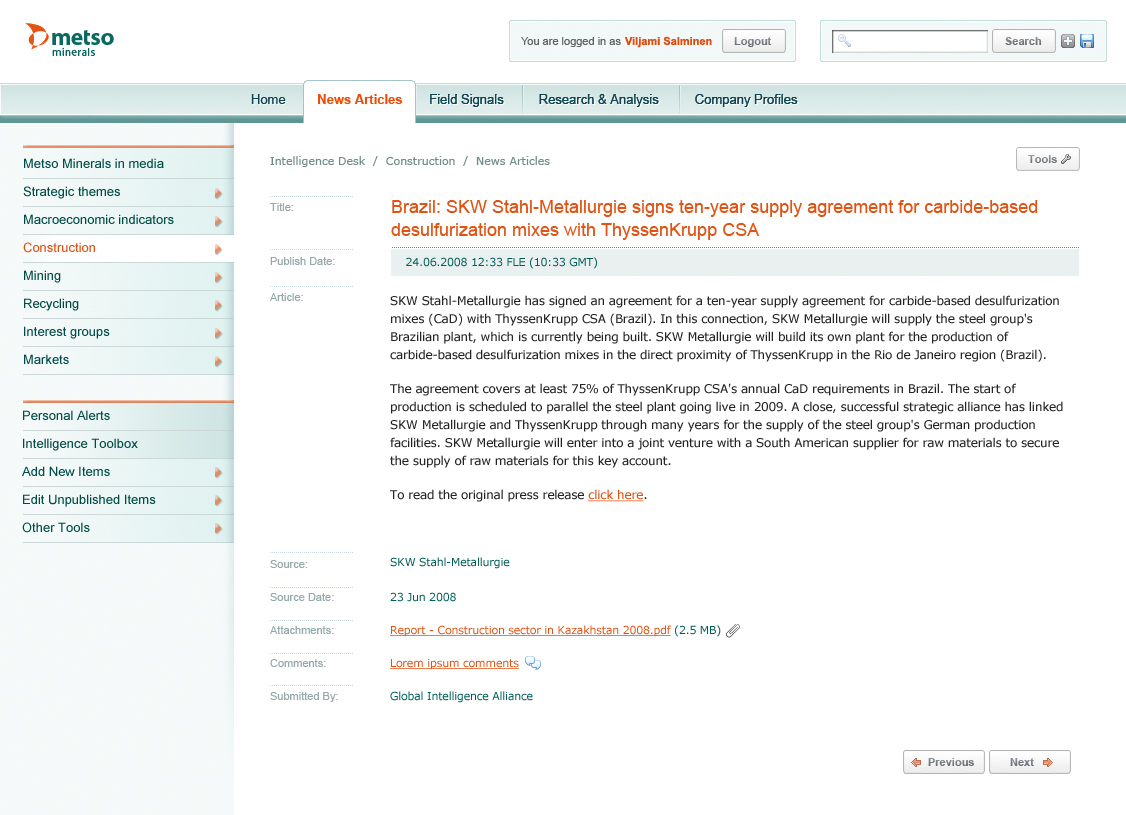Click the file size '(2.5 MB)'

tap(697, 630)
